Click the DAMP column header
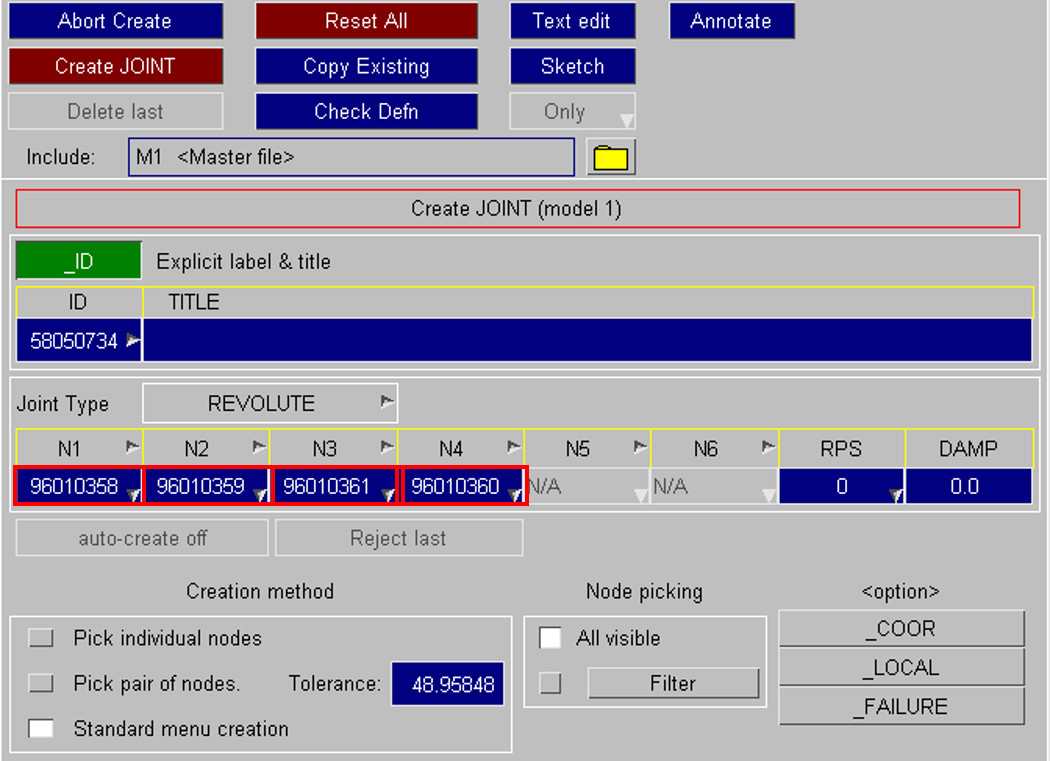The image size is (1050, 761). pyautogui.click(x=969, y=448)
